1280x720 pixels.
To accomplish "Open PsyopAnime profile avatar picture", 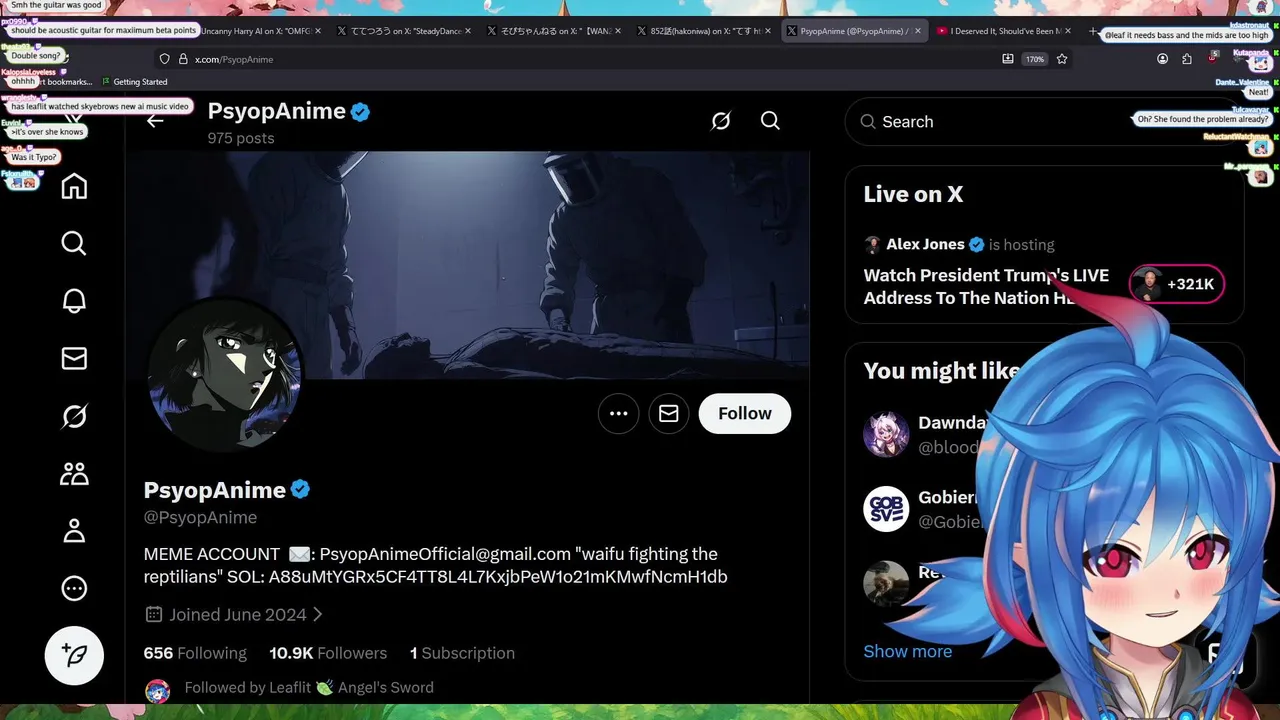I will click(224, 376).
